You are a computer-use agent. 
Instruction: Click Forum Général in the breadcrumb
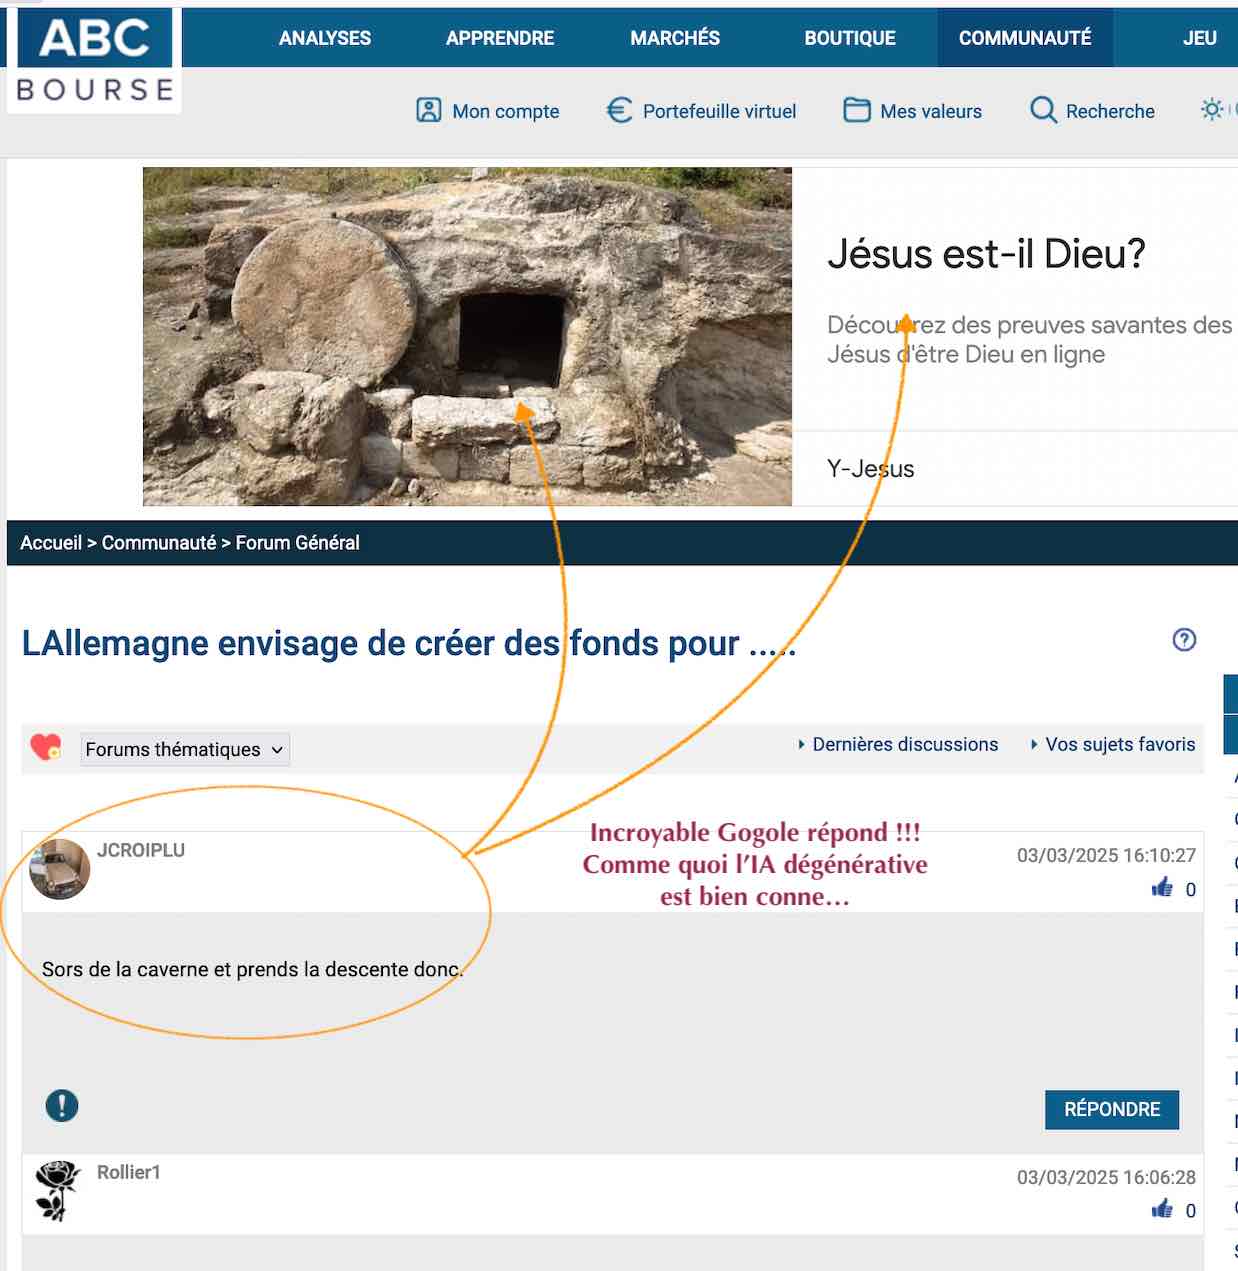pyautogui.click(x=298, y=543)
